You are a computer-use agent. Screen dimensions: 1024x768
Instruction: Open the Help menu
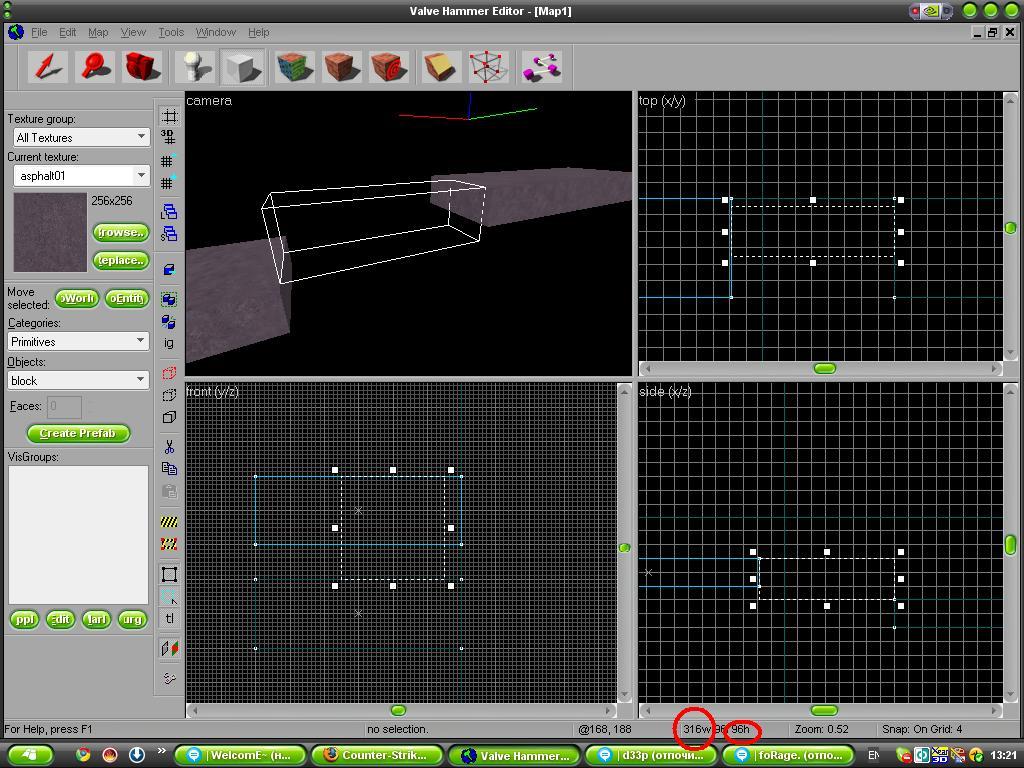[x=259, y=32]
